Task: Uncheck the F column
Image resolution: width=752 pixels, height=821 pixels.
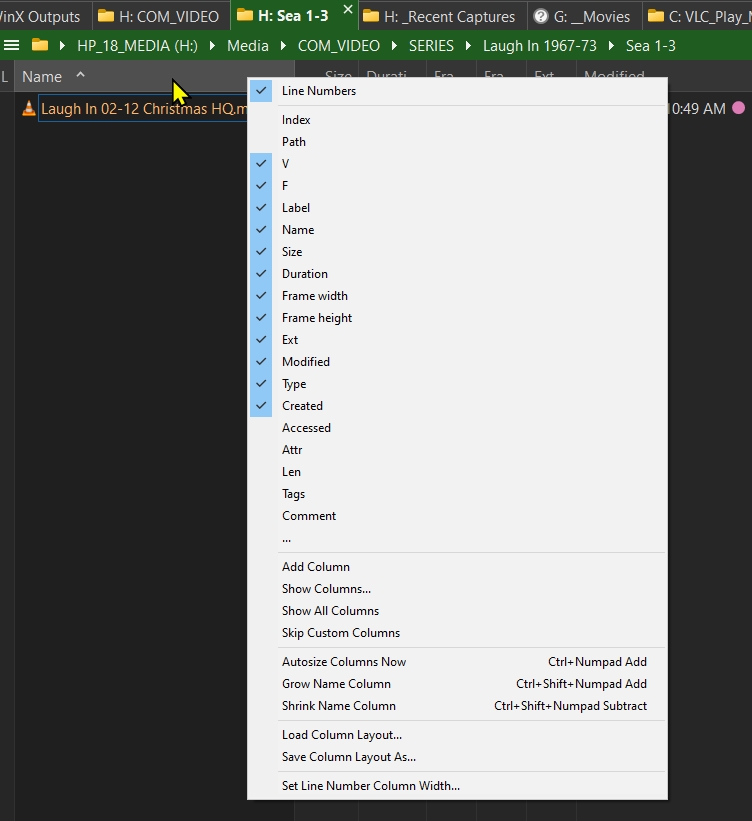Action: 458,186
